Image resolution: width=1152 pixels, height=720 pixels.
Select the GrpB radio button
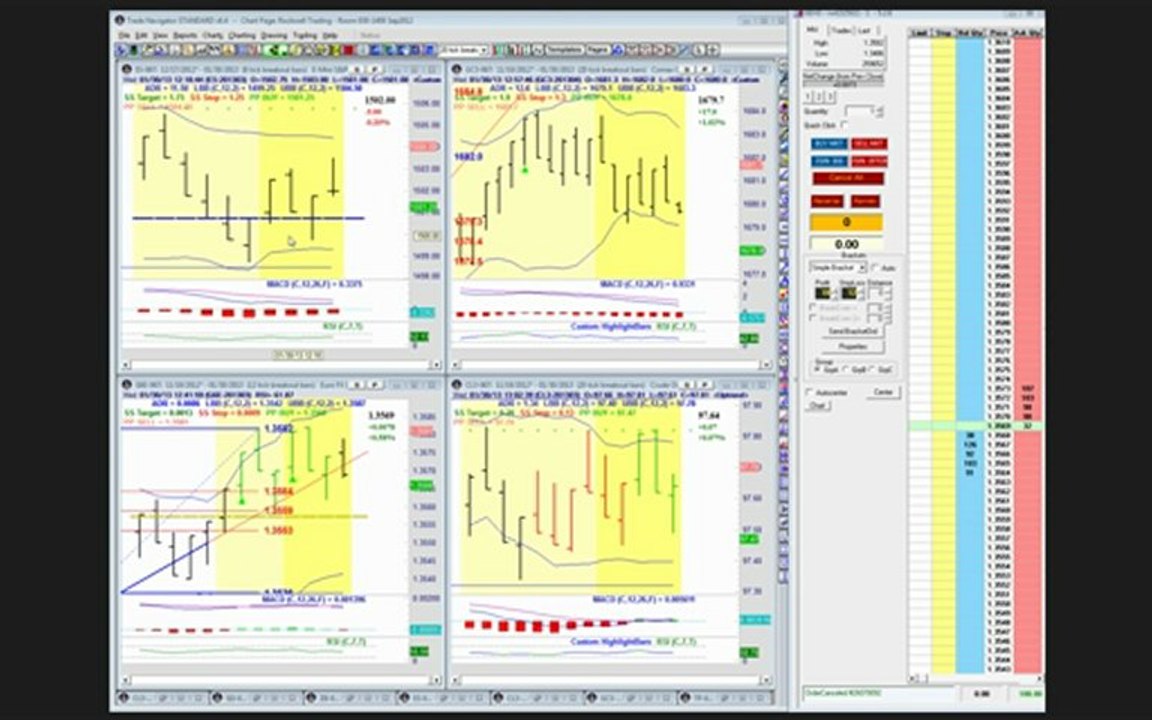[x=846, y=370]
